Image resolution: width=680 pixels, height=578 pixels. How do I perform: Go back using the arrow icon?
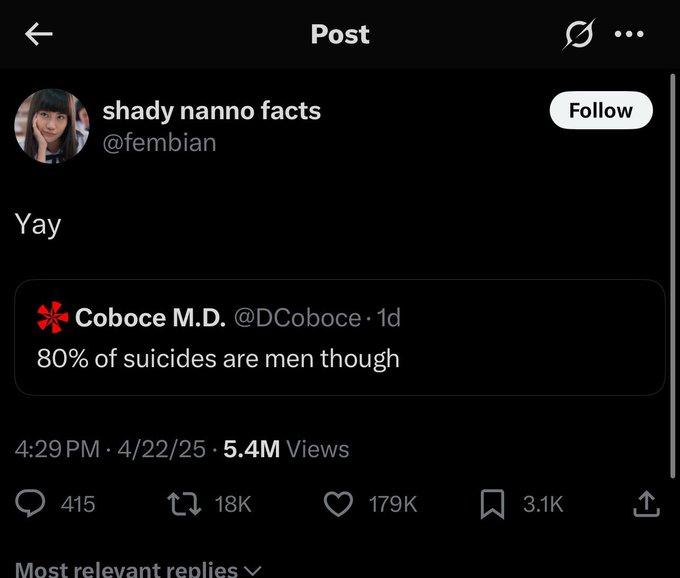tap(39, 34)
